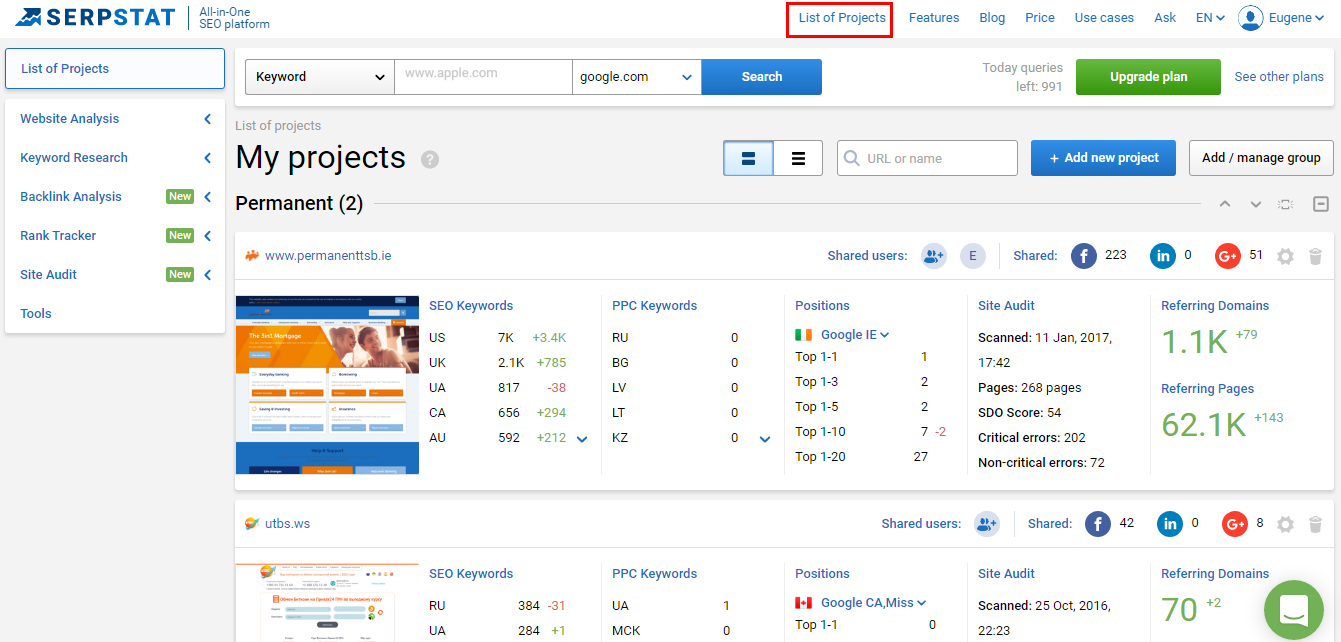Click the add shared user icon for permanenttsb.ie

[934, 256]
